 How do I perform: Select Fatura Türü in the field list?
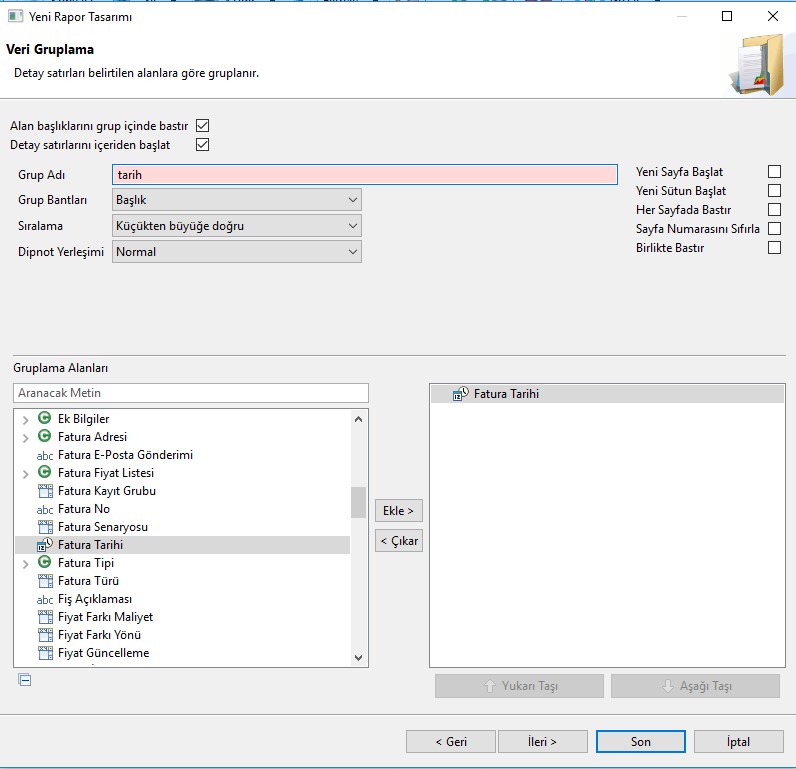[89, 581]
